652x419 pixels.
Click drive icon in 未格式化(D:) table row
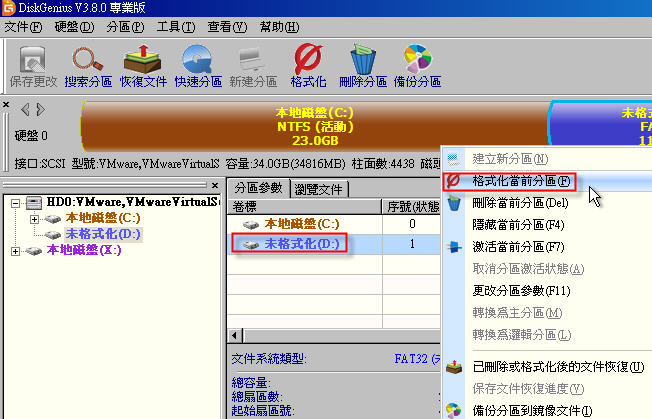[251, 244]
